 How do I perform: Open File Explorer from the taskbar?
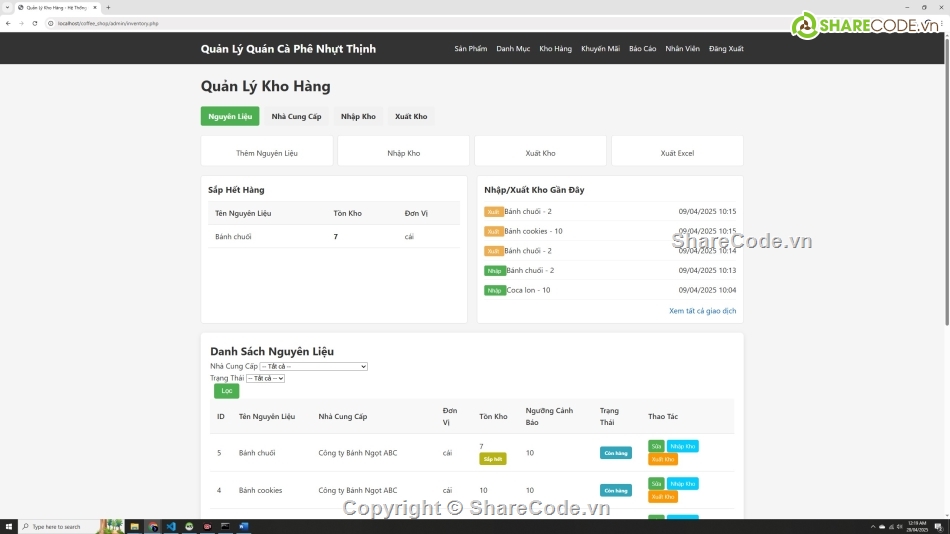point(135,527)
